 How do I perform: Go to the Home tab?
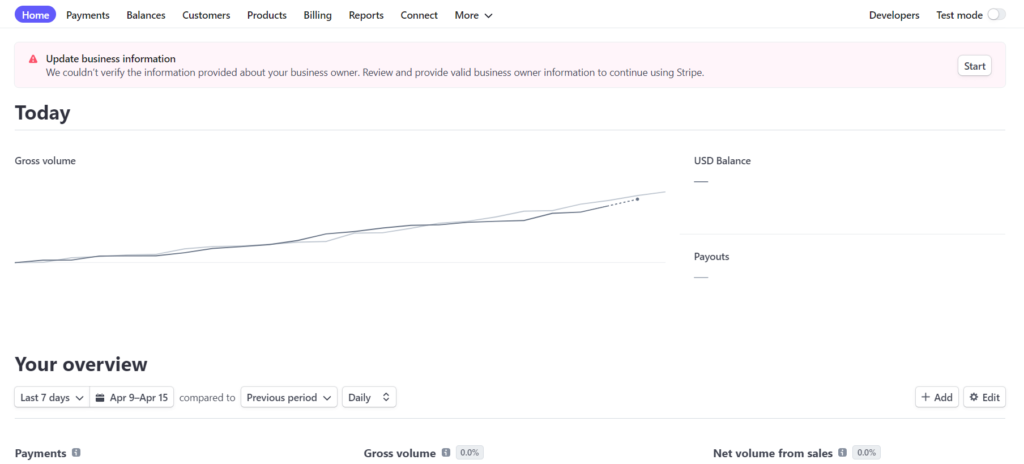pos(35,15)
